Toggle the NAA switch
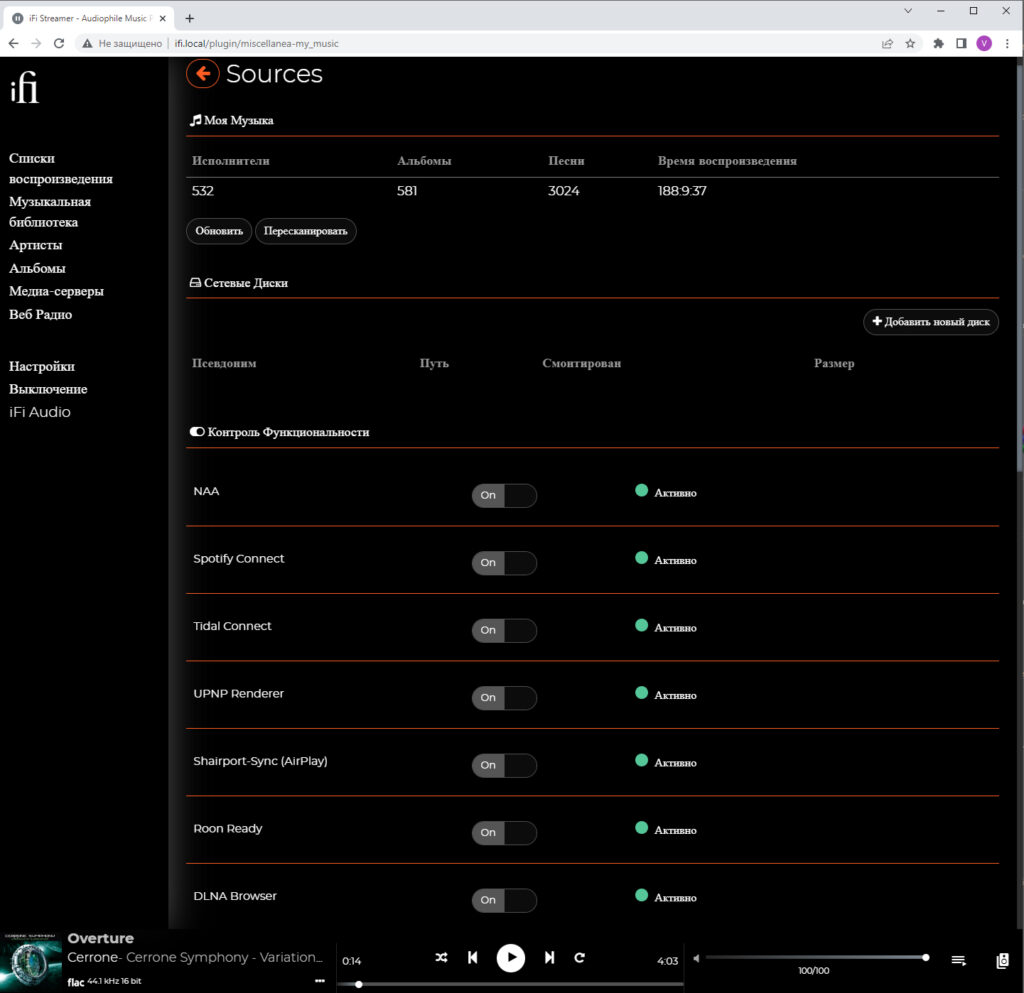 click(504, 496)
